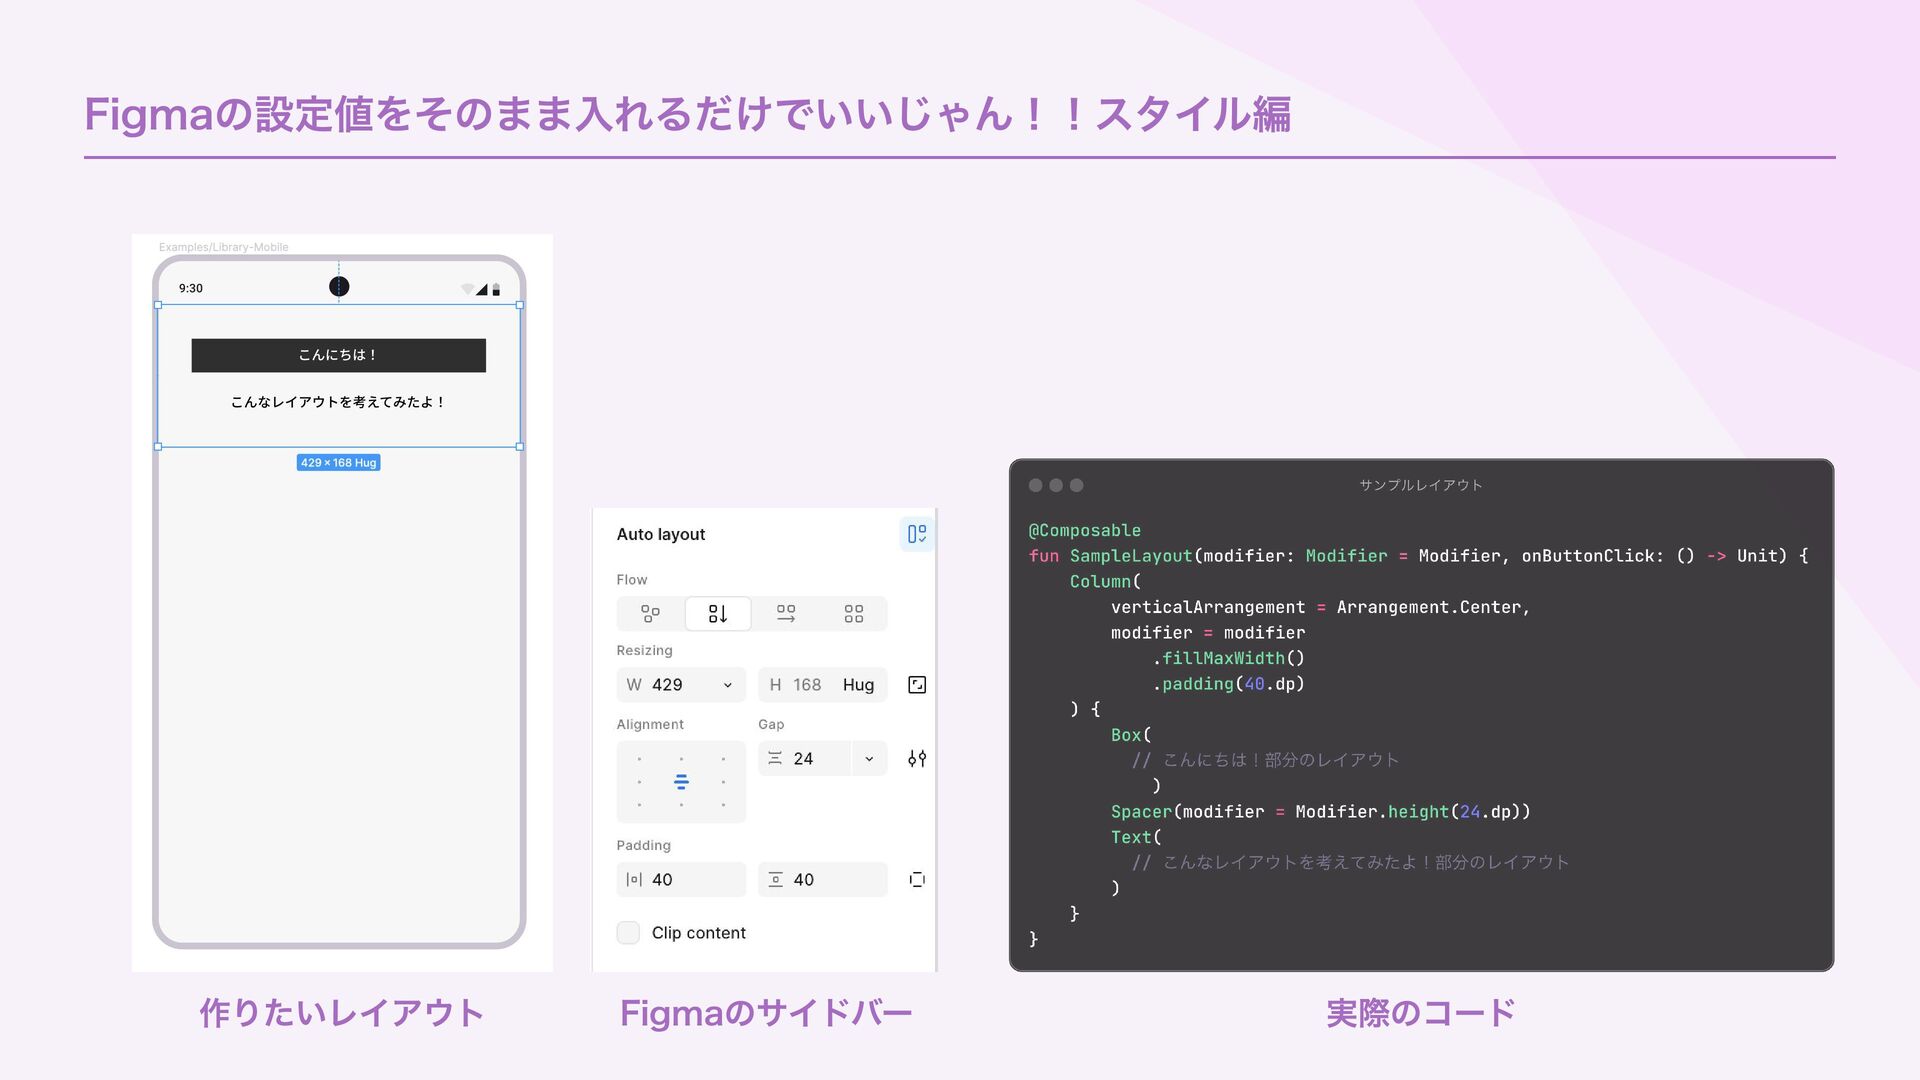
Task: Click the .fillMaxWidth() line in code
Action: click(x=1228, y=658)
